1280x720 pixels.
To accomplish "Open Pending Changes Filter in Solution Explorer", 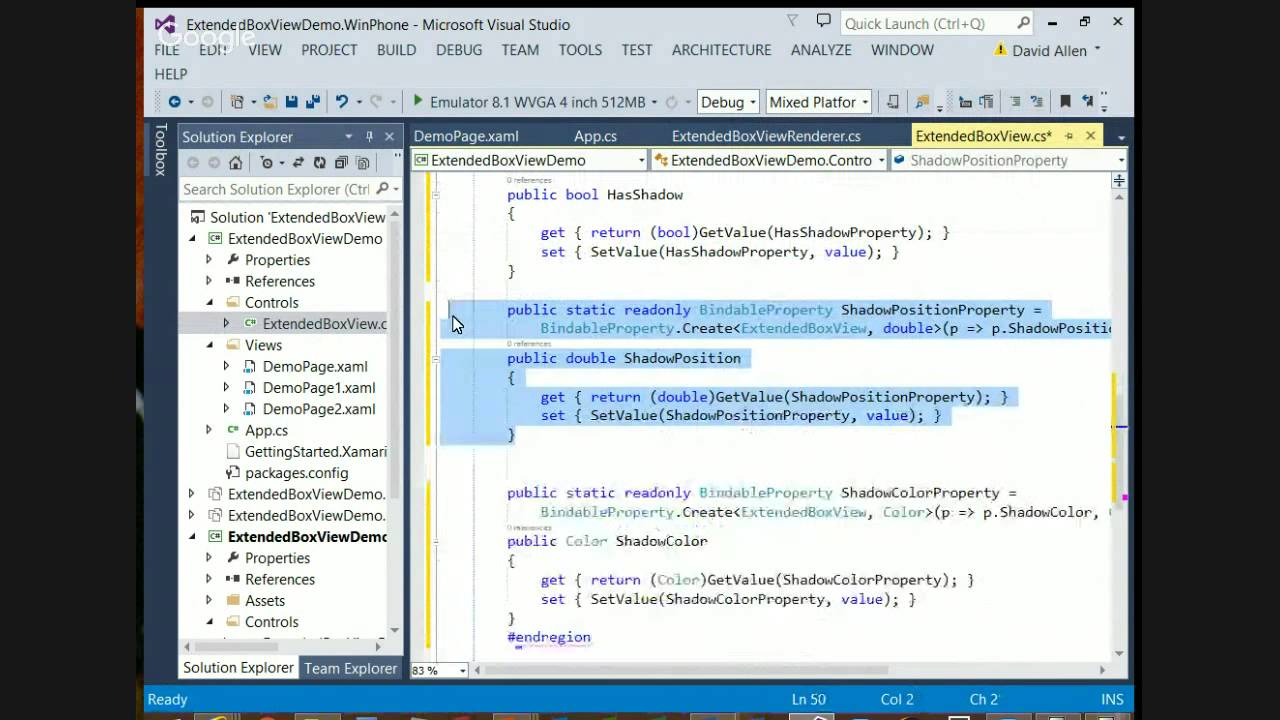I will coord(266,162).
